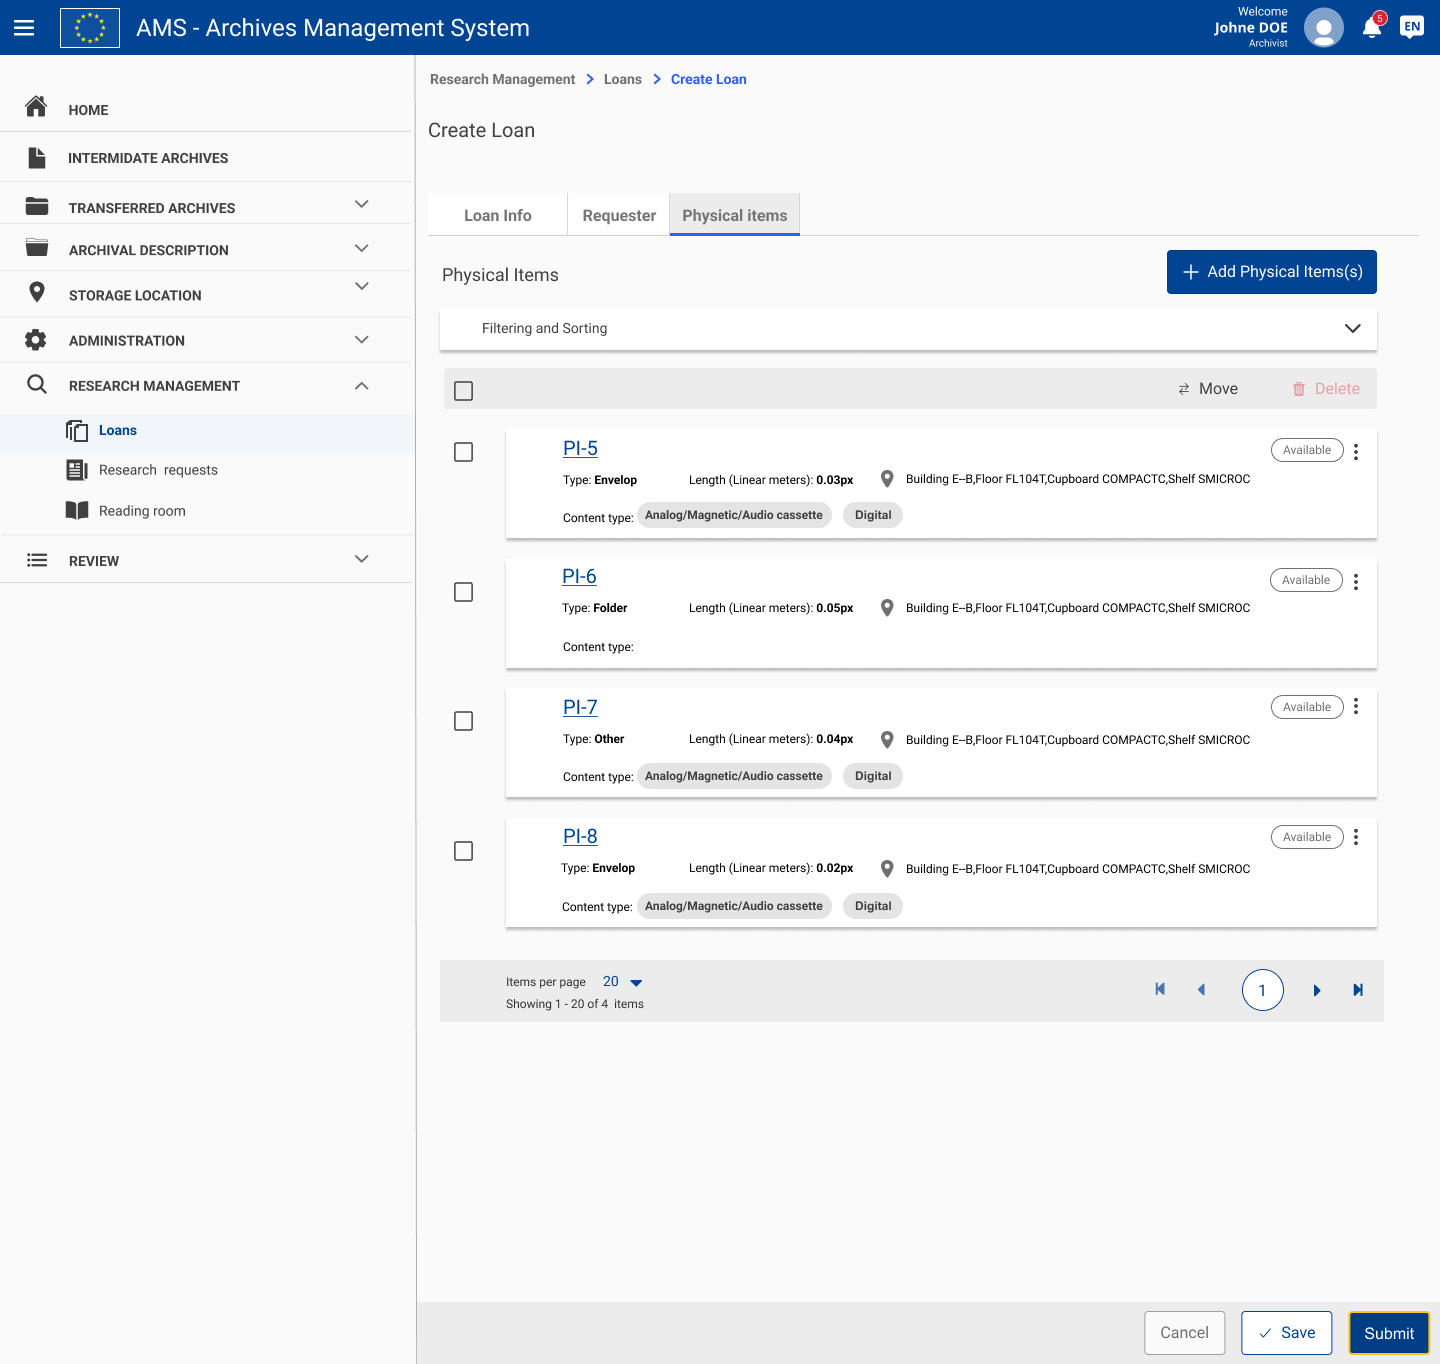Switch to the Requester tab
1440x1364 pixels.
pos(618,215)
